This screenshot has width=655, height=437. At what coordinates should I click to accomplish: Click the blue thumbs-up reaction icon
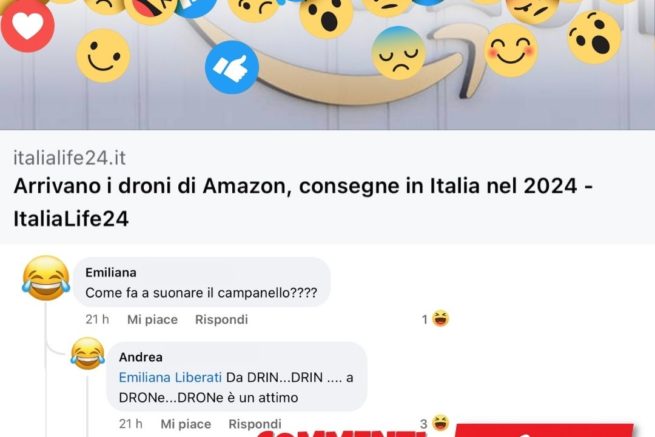[232, 67]
